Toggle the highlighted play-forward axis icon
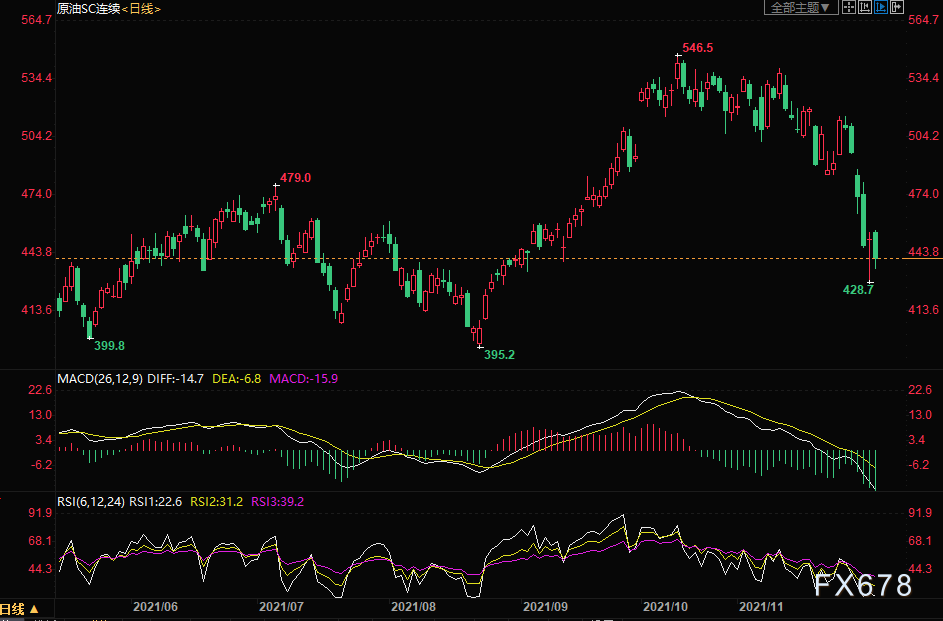Screen dimensions: 943x621 pos(881,7)
